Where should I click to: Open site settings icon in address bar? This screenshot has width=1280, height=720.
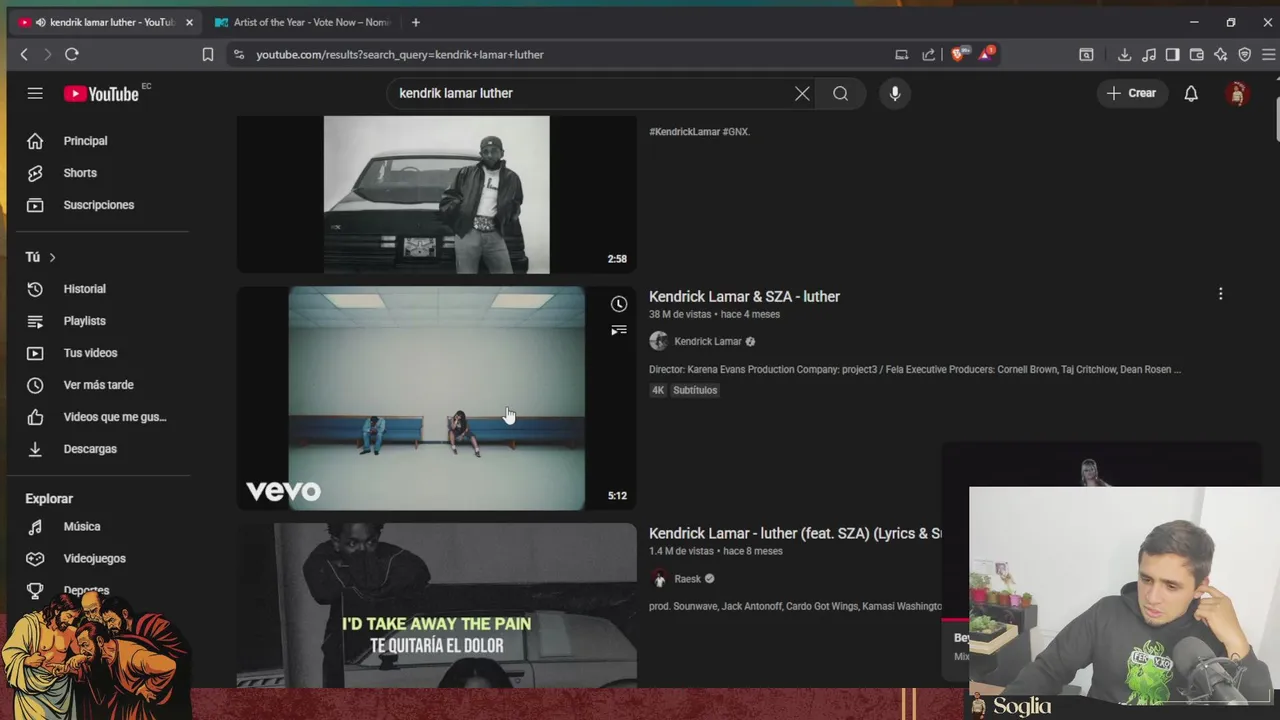238,54
